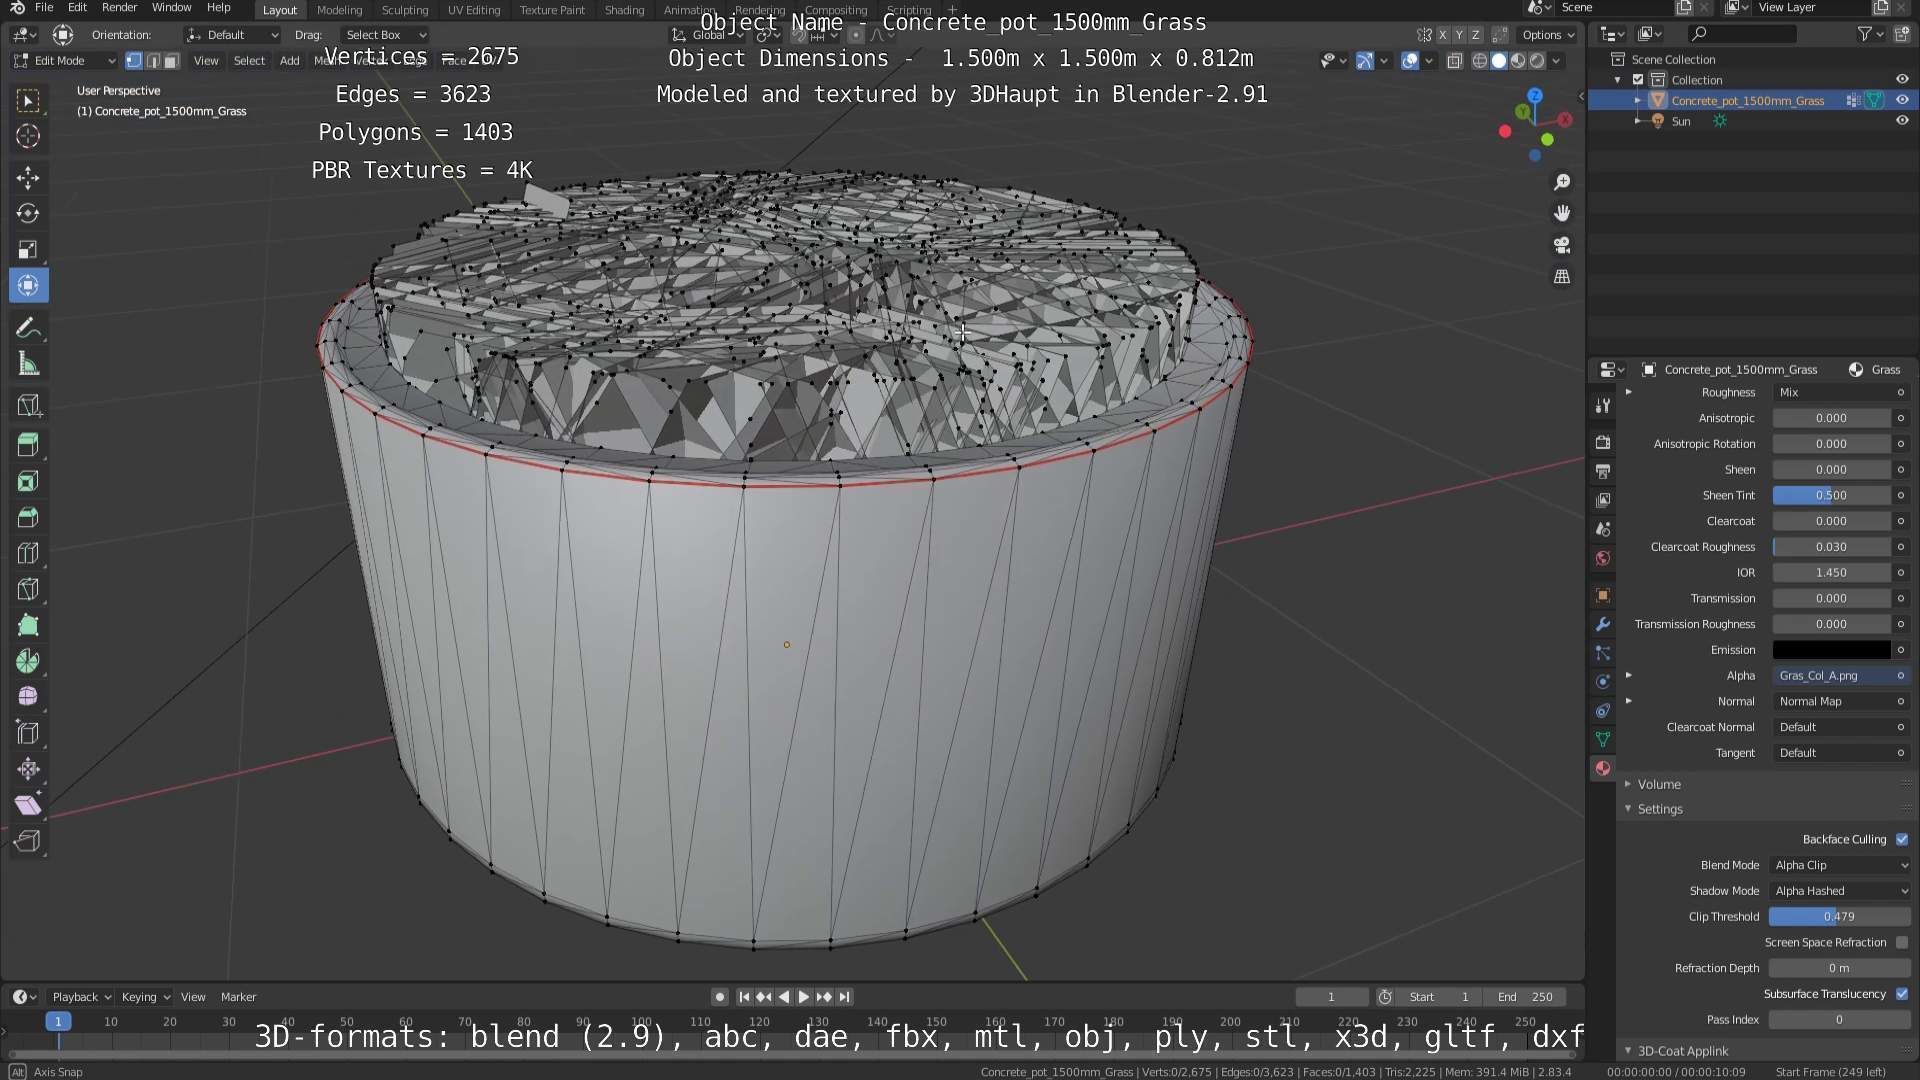Enable Screen Space Refraction checkbox
This screenshot has height=1080, width=1920.
click(x=1902, y=942)
